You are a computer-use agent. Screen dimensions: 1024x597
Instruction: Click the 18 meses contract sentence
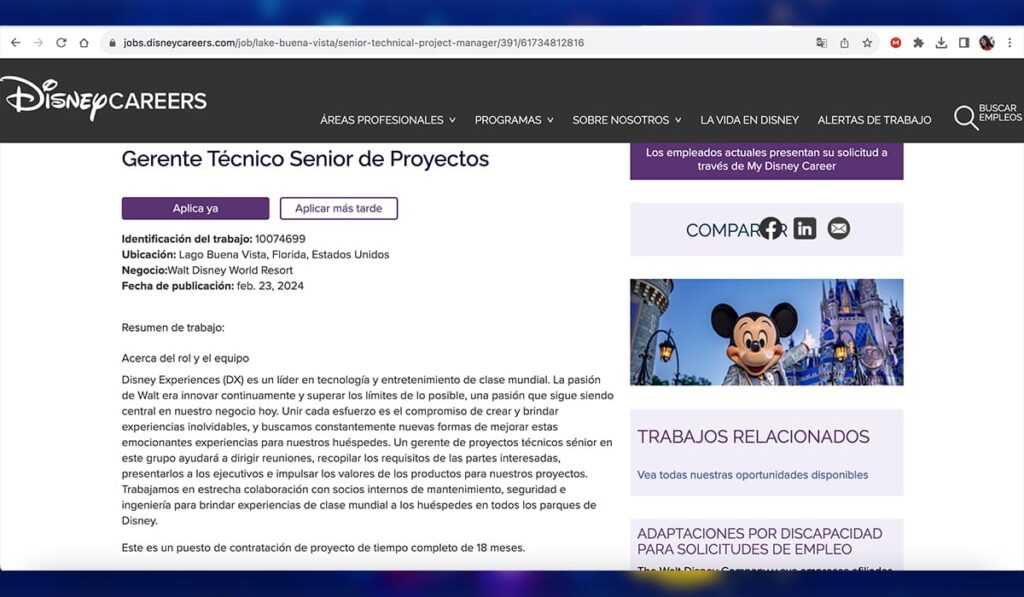[x=323, y=548]
